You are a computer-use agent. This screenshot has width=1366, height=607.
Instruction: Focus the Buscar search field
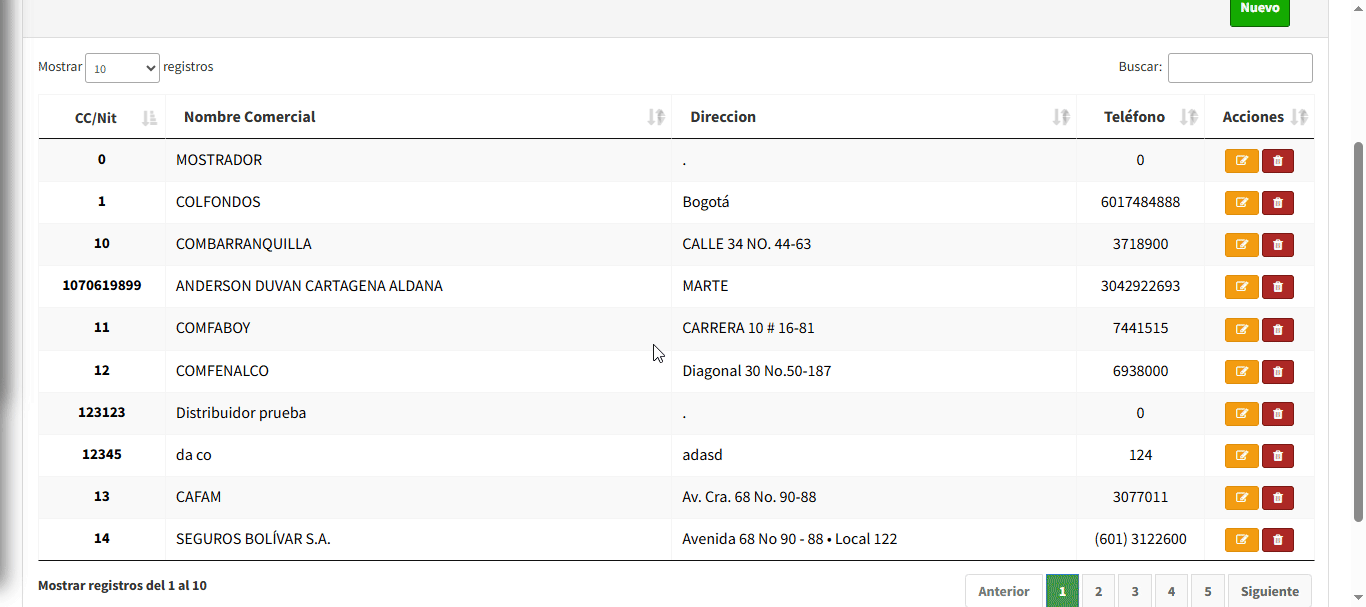[x=1240, y=68]
